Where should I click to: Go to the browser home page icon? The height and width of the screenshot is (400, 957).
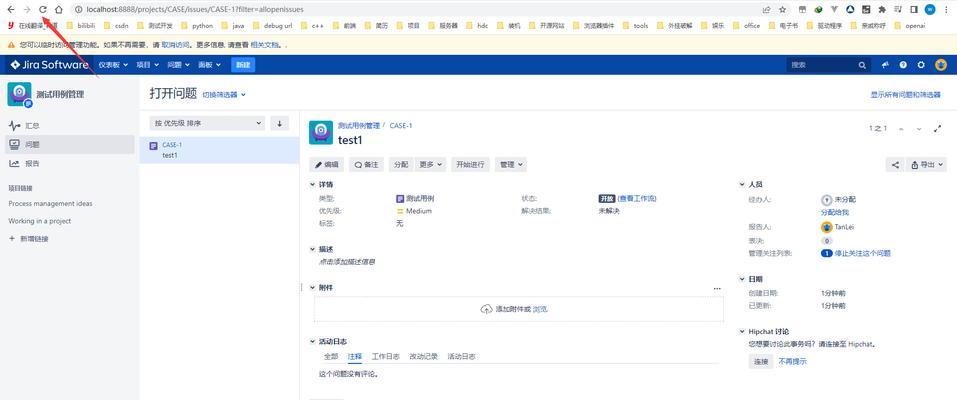tap(59, 10)
